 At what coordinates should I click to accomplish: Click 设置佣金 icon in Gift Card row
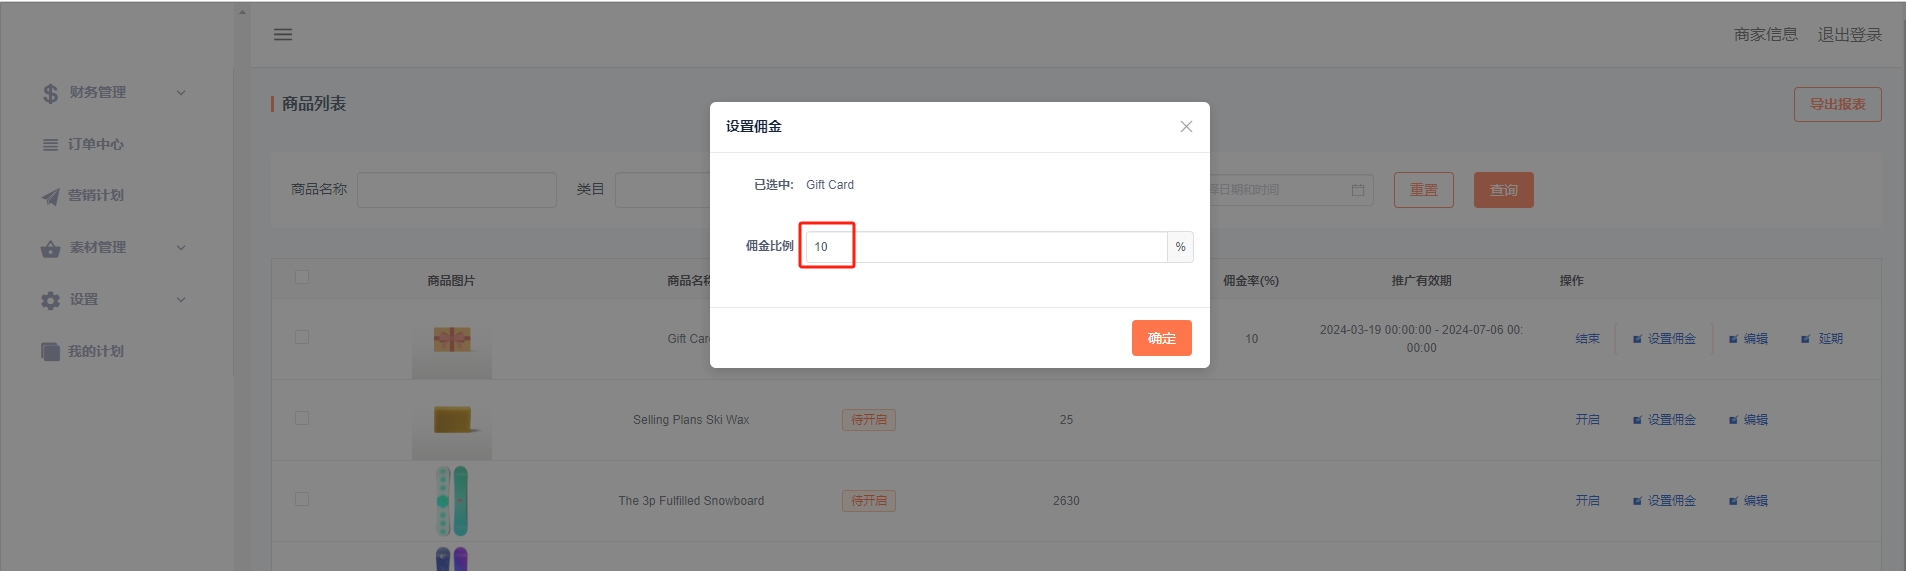(1637, 339)
